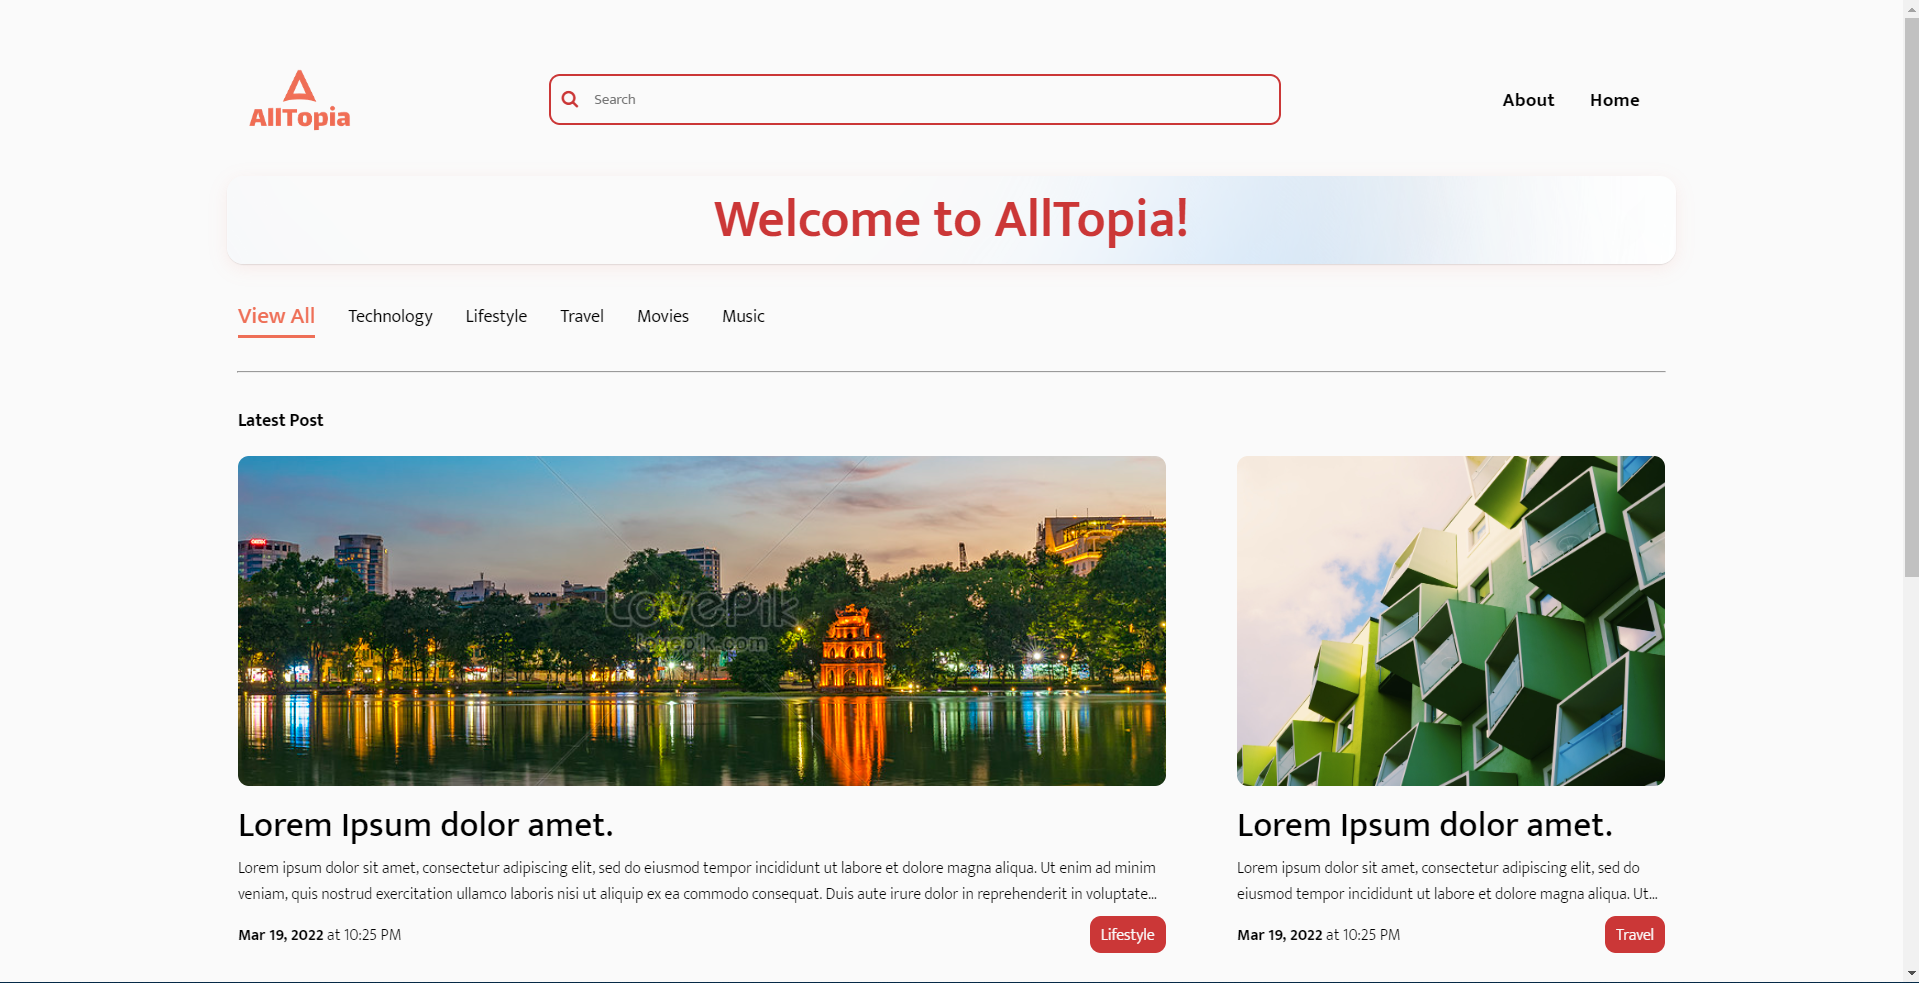This screenshot has height=983, width=1919.
Task: Filter posts by Travel tab
Action: [x=582, y=316]
